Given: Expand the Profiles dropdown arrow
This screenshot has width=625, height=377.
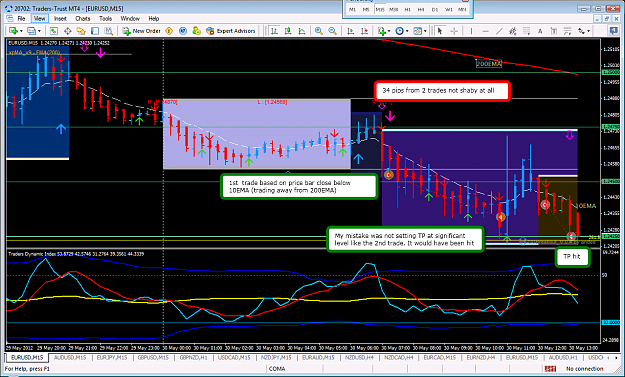Looking at the screenshot, I should point(39,31).
